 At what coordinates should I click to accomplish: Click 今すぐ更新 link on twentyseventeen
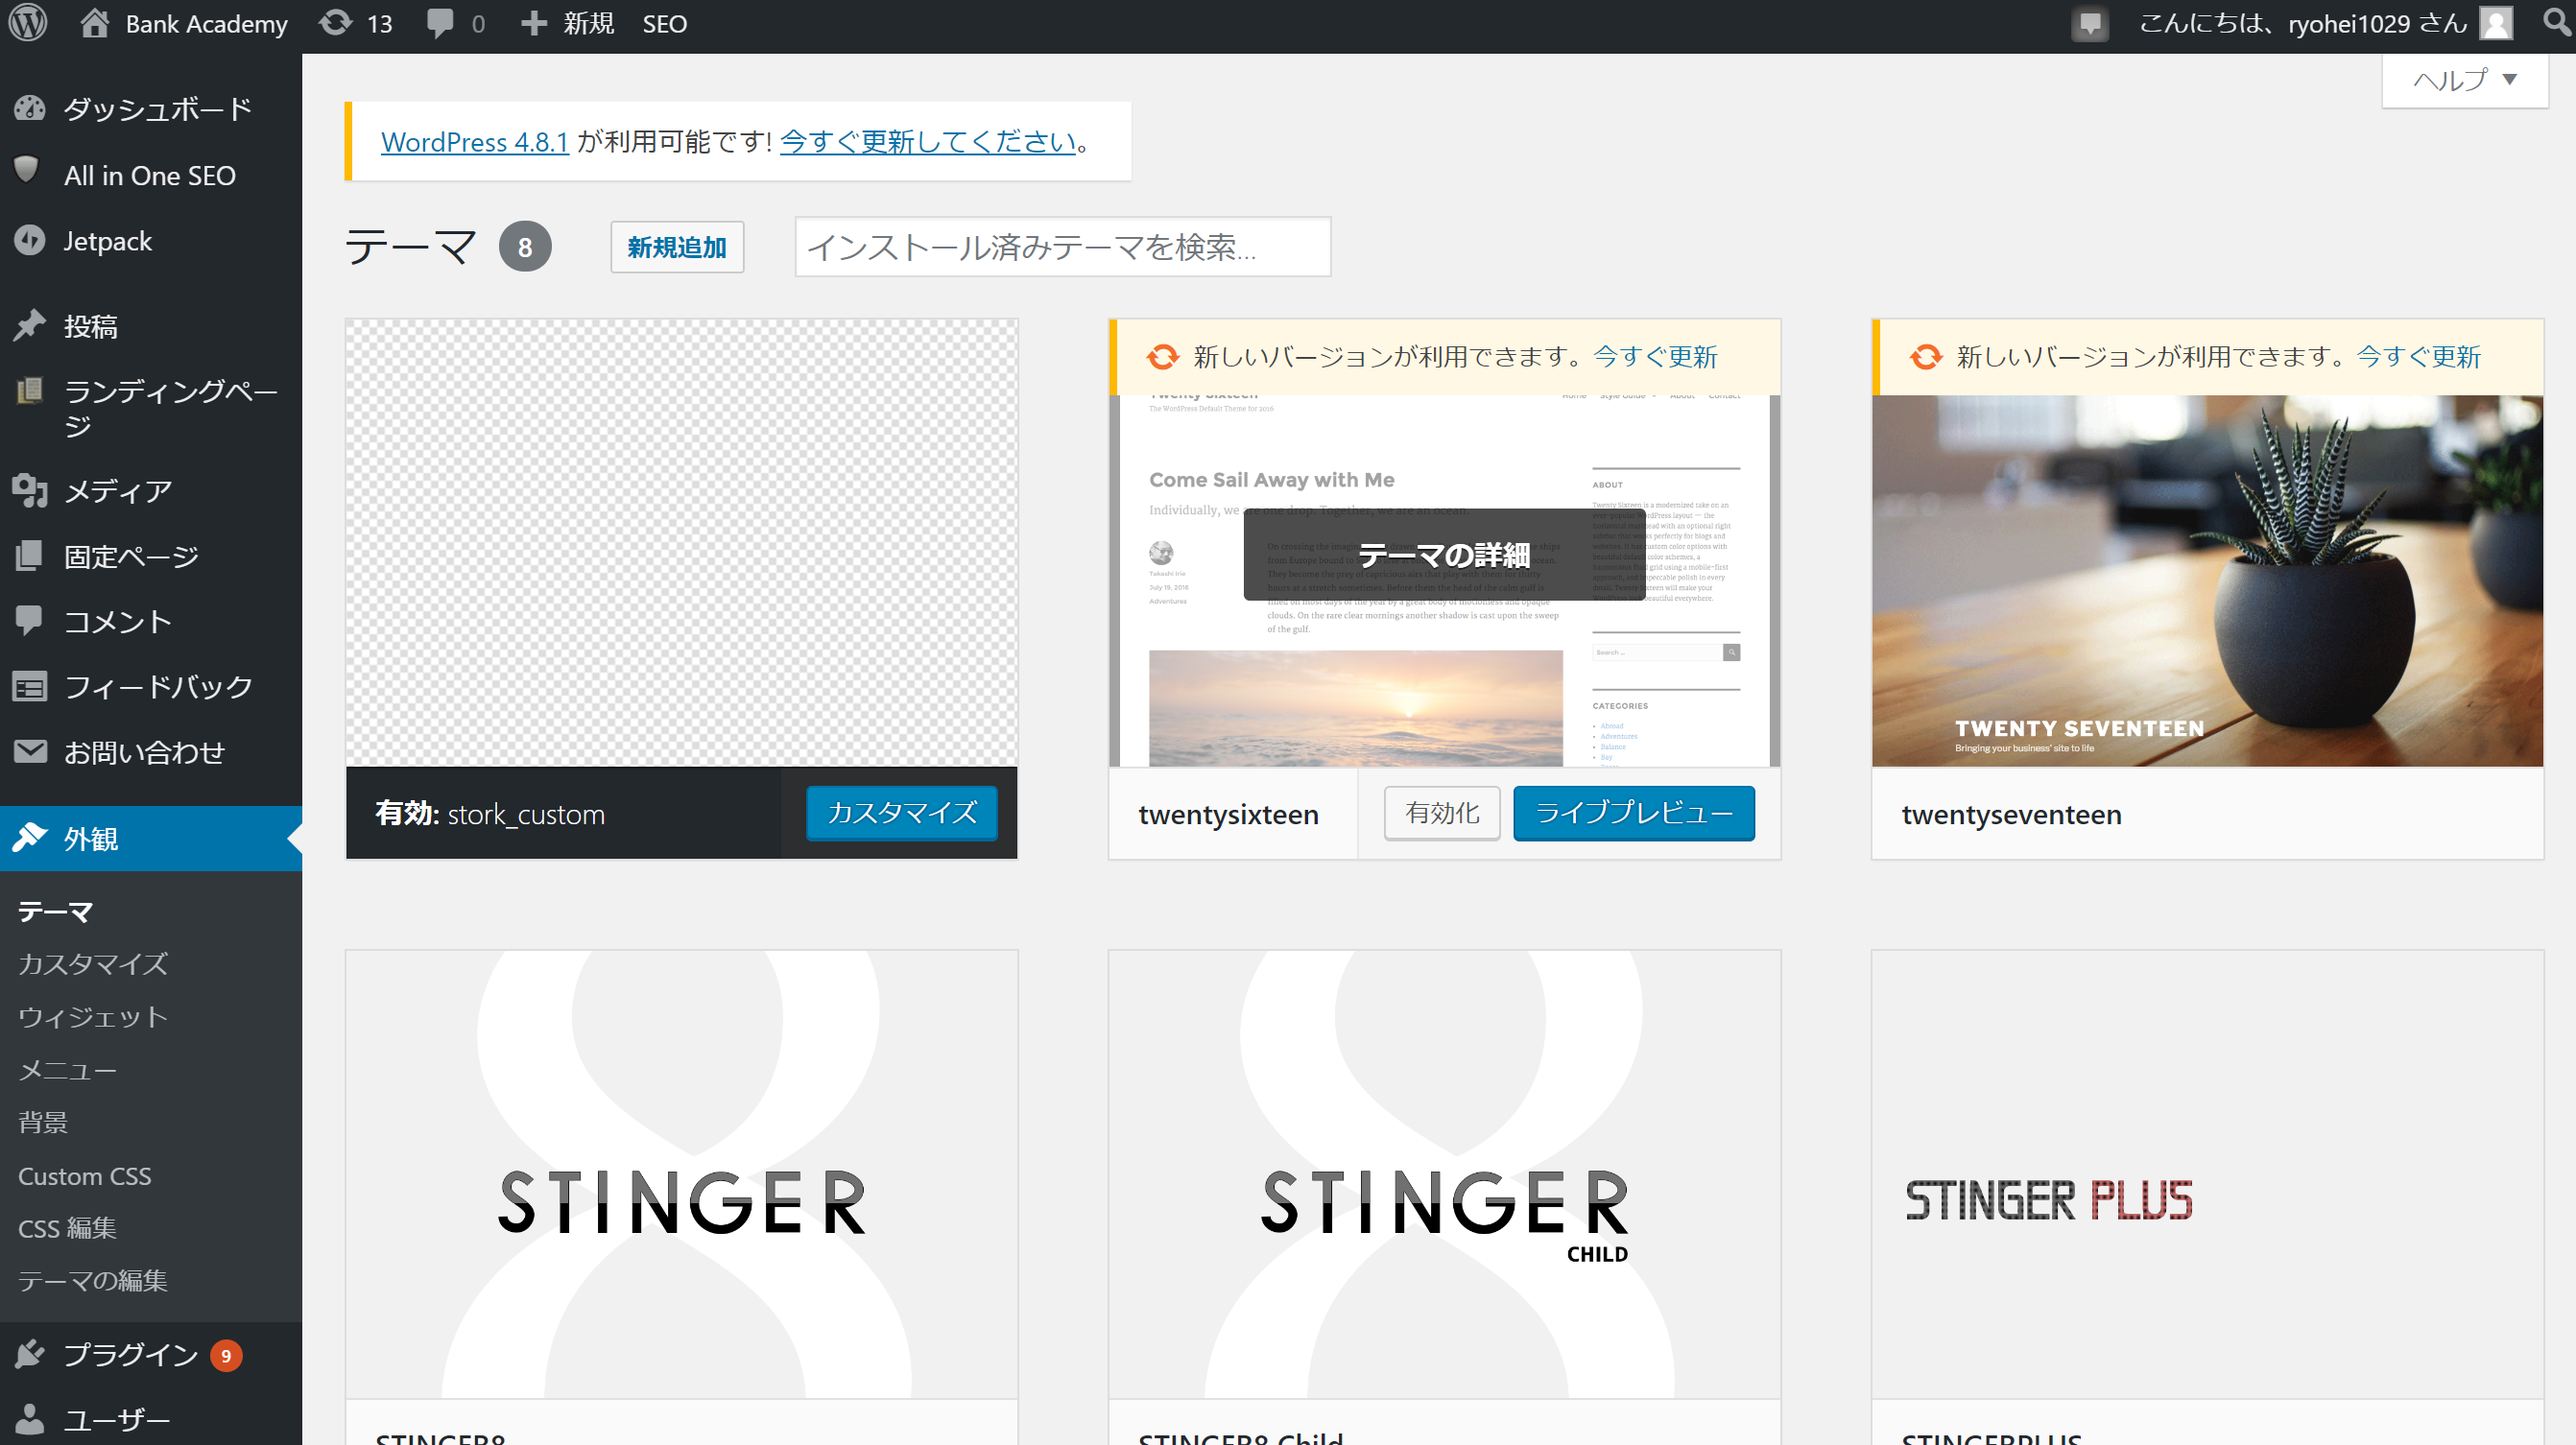2418,356
